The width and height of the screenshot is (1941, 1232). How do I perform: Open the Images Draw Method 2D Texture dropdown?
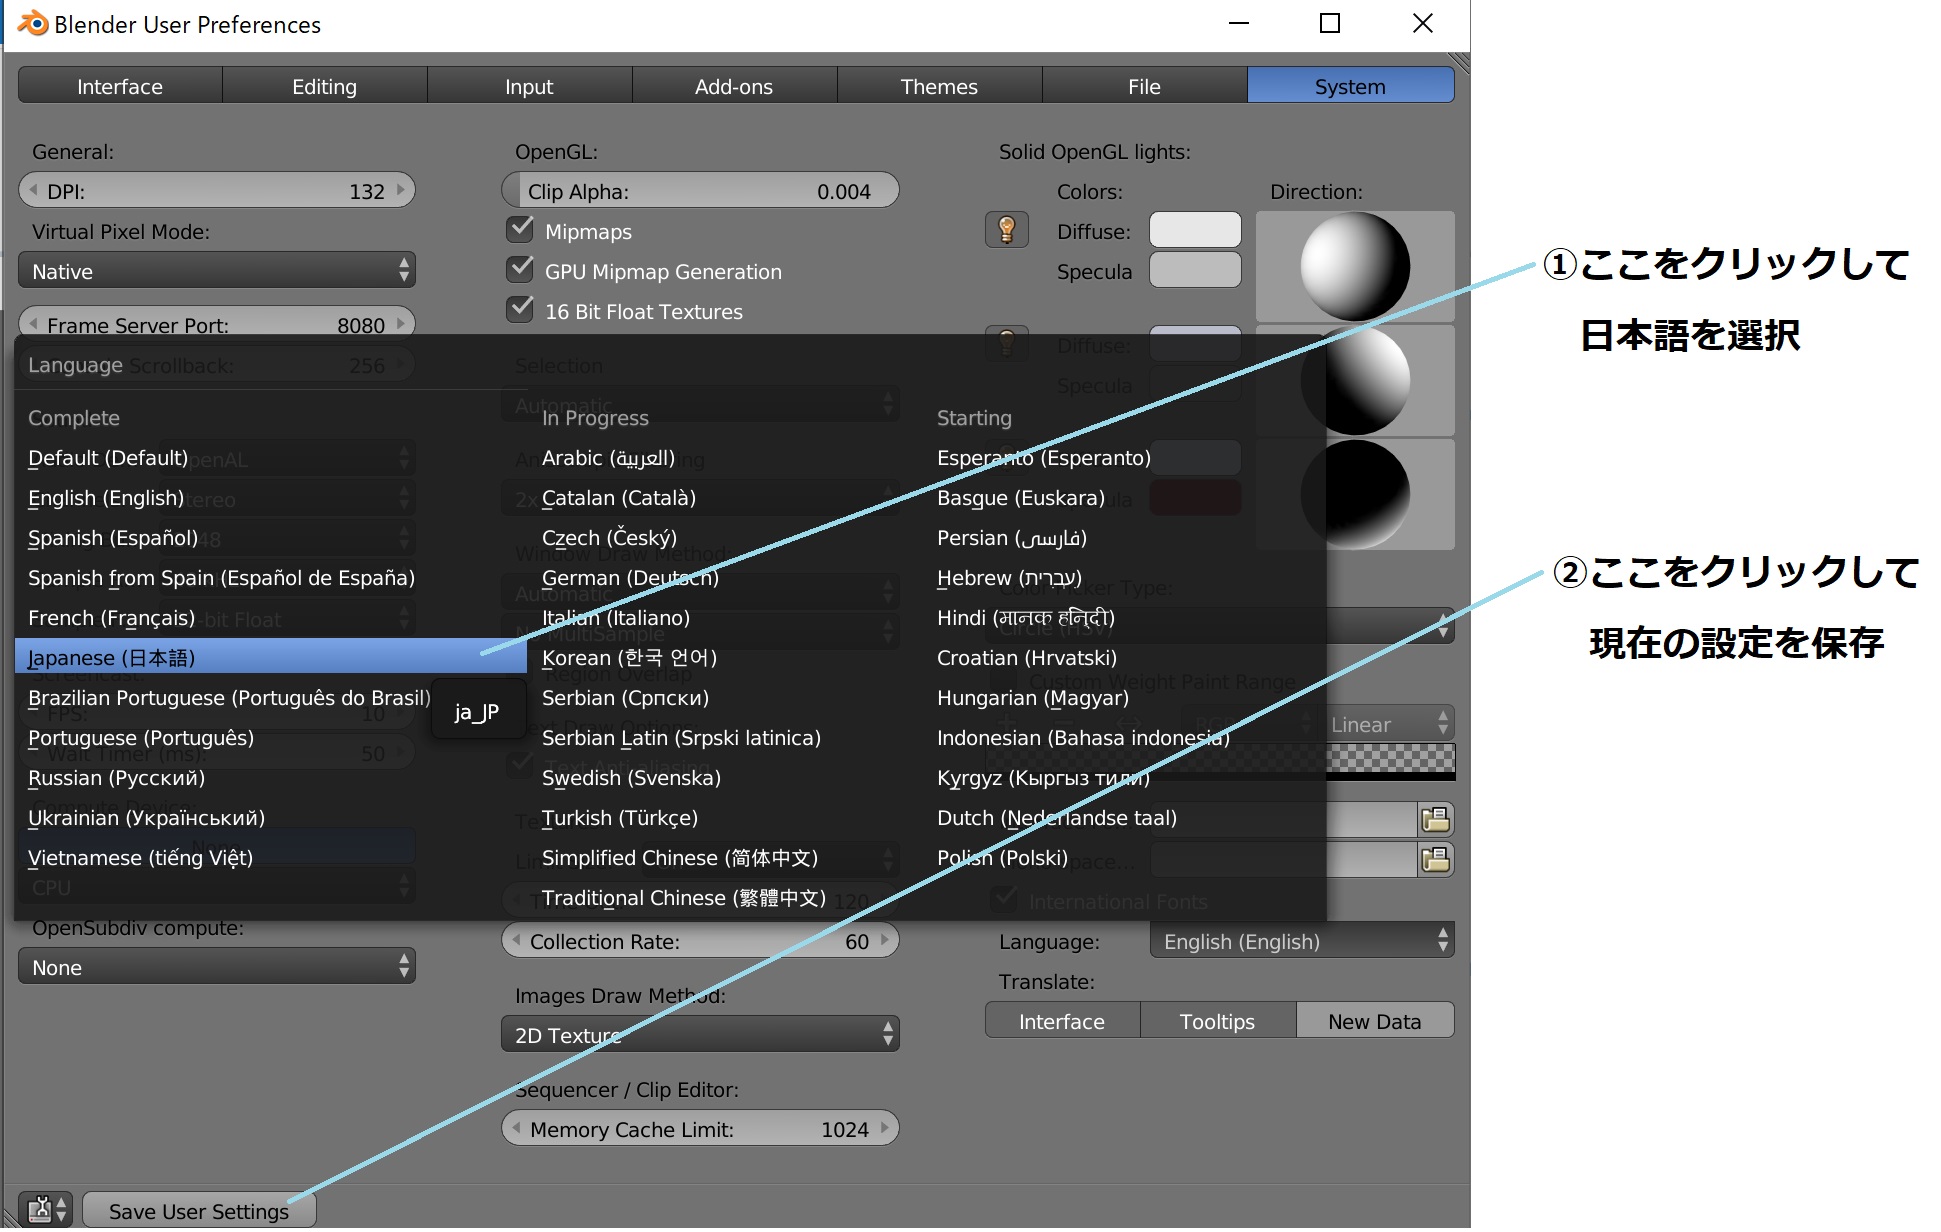click(x=699, y=1035)
